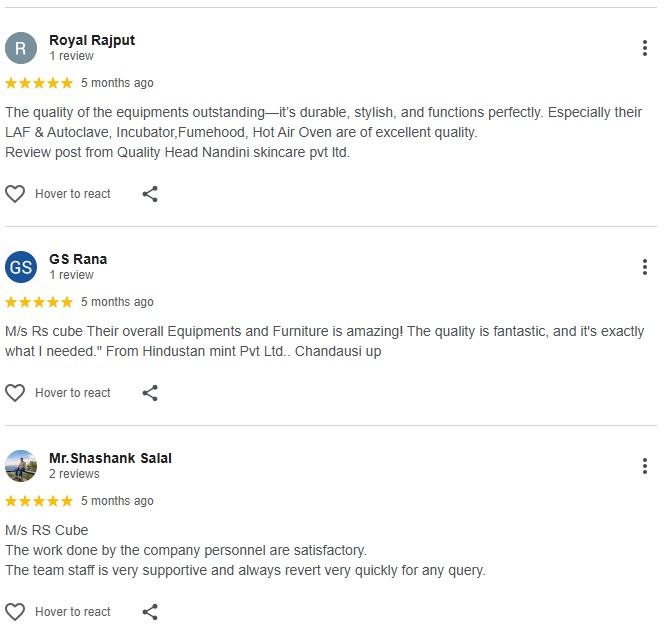The image size is (670, 629).
Task: Click GS Rana's blue avatar
Action: pos(21,267)
